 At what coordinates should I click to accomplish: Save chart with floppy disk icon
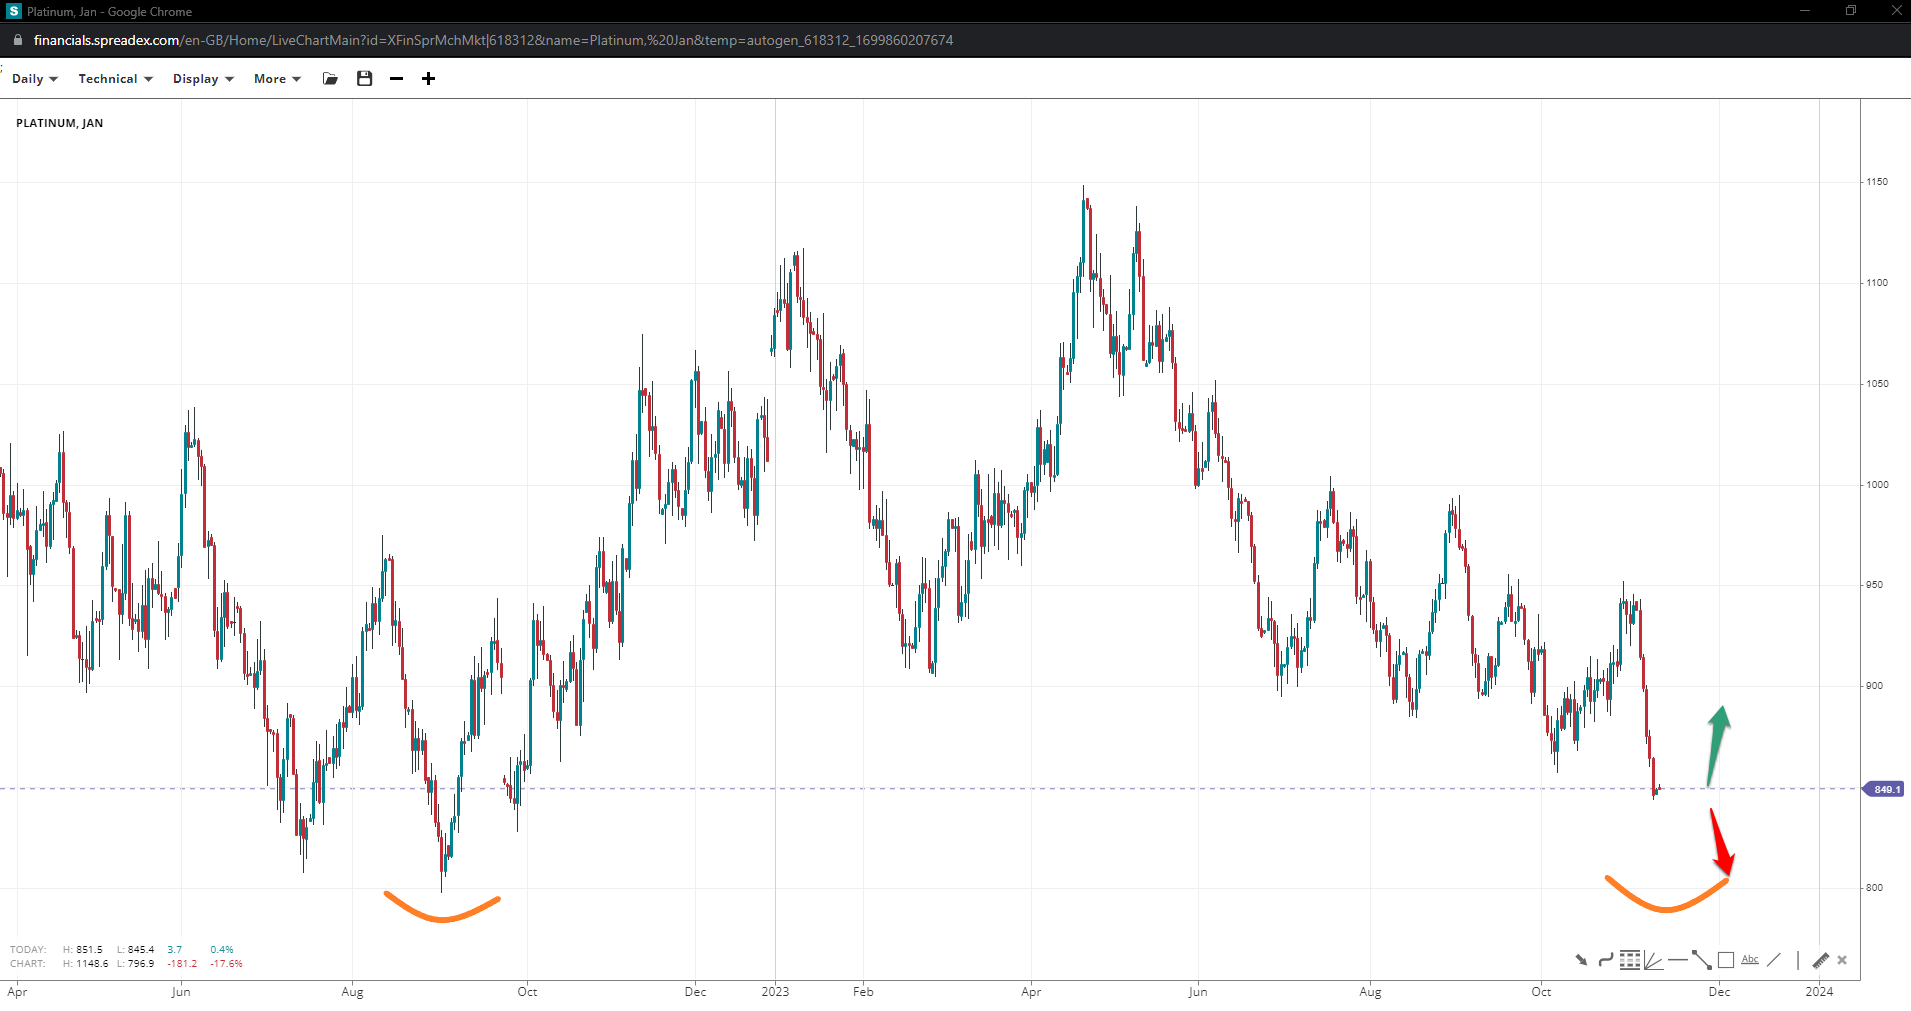(364, 79)
